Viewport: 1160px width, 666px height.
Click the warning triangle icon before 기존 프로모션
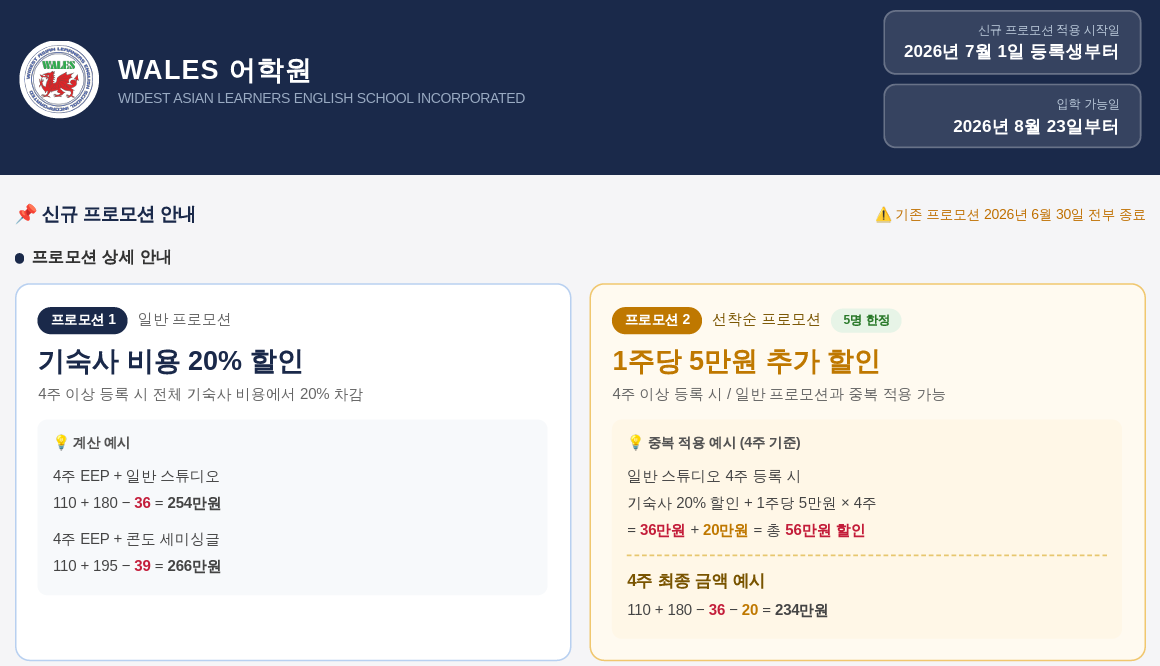coord(883,215)
